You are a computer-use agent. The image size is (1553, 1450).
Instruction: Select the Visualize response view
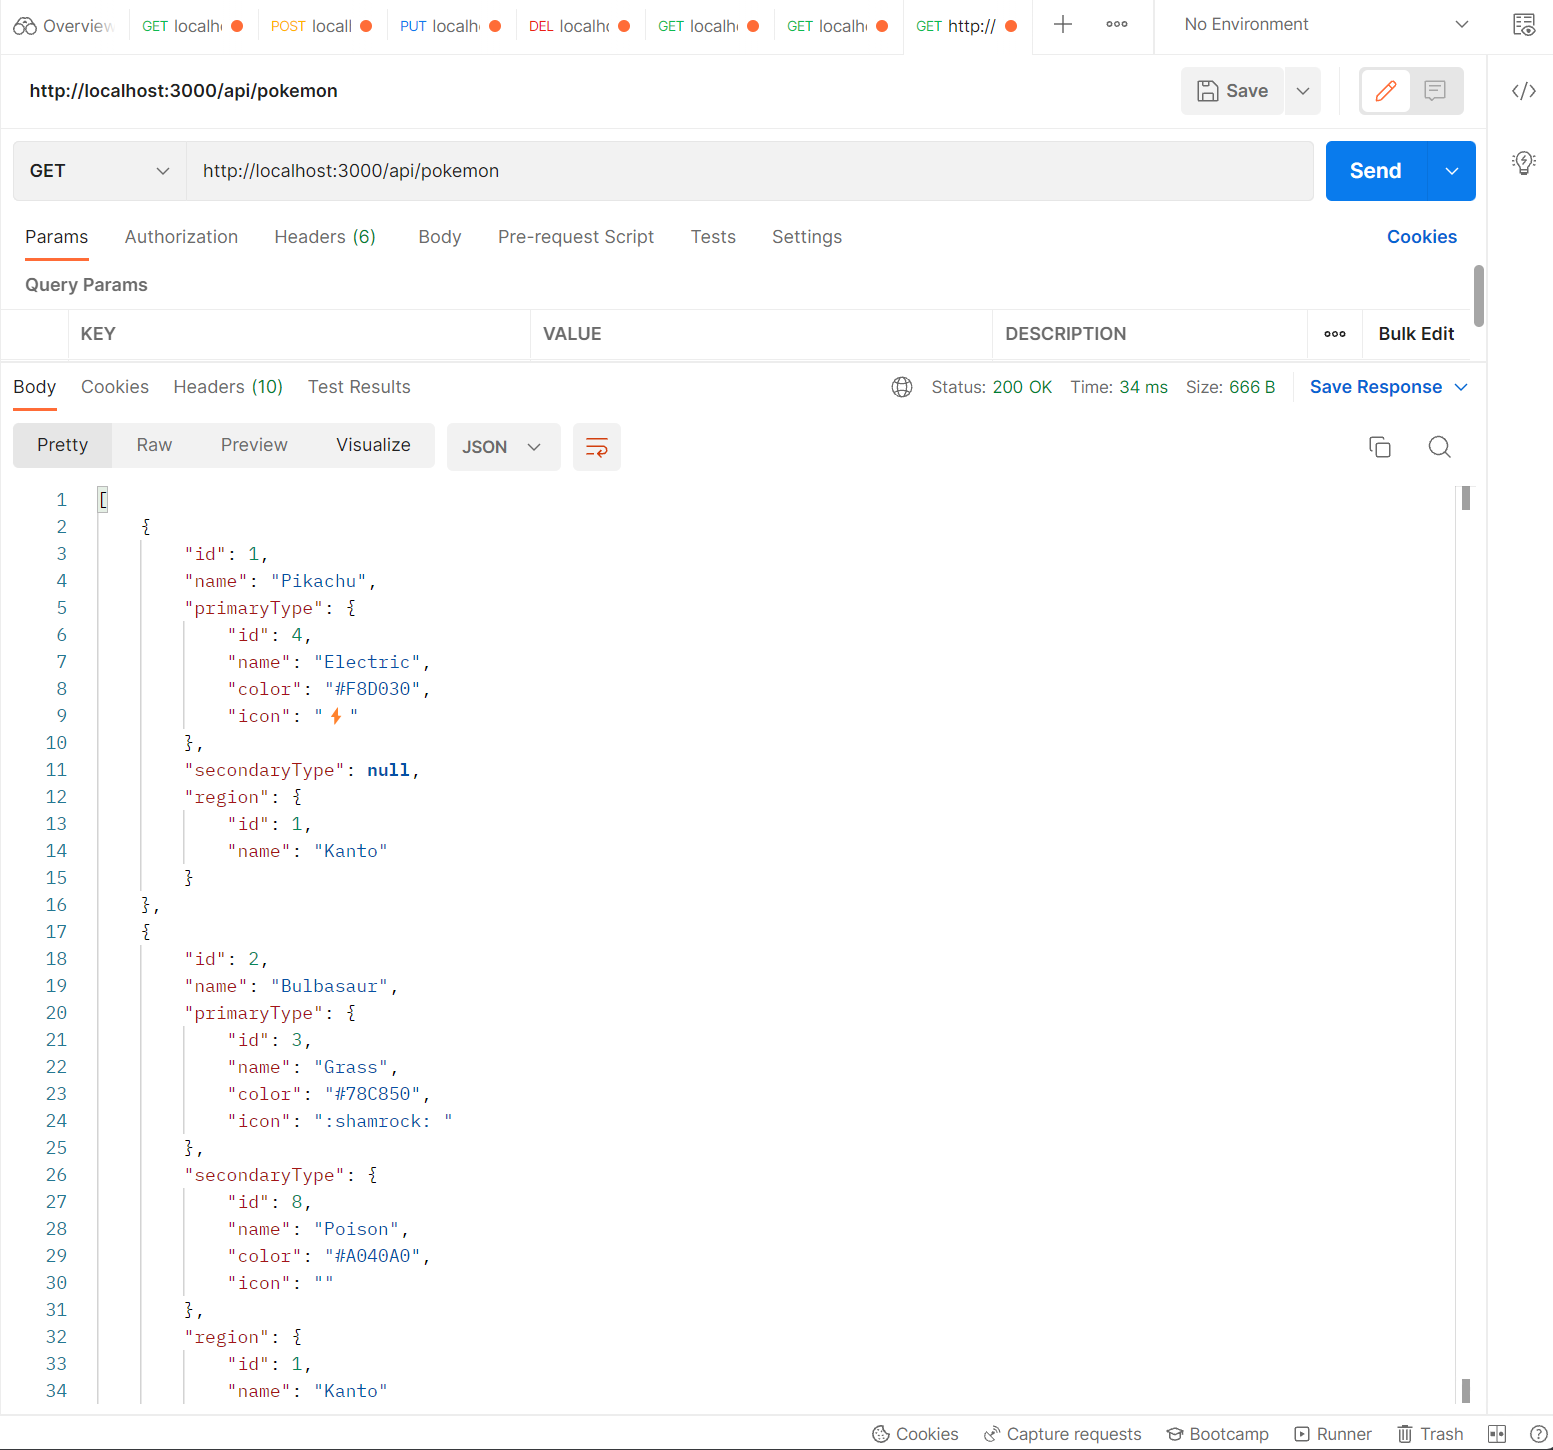click(x=373, y=445)
